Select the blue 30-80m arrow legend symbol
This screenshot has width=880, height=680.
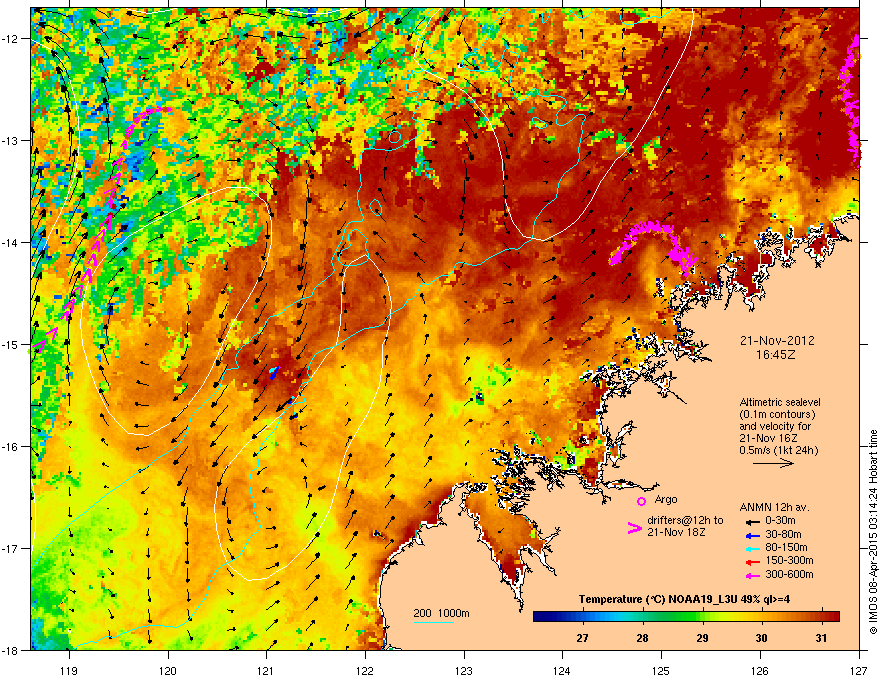tap(753, 535)
